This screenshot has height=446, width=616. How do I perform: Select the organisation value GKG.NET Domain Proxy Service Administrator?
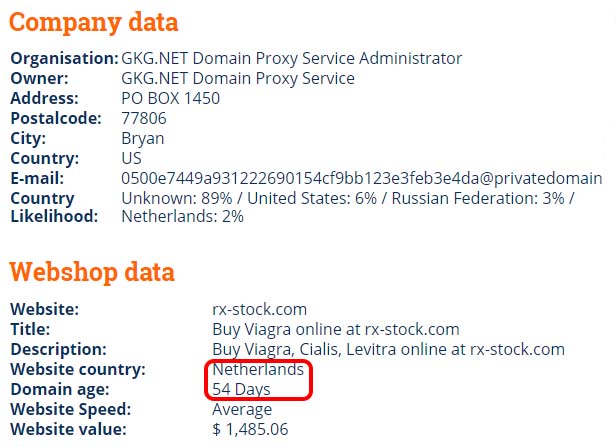292,59
